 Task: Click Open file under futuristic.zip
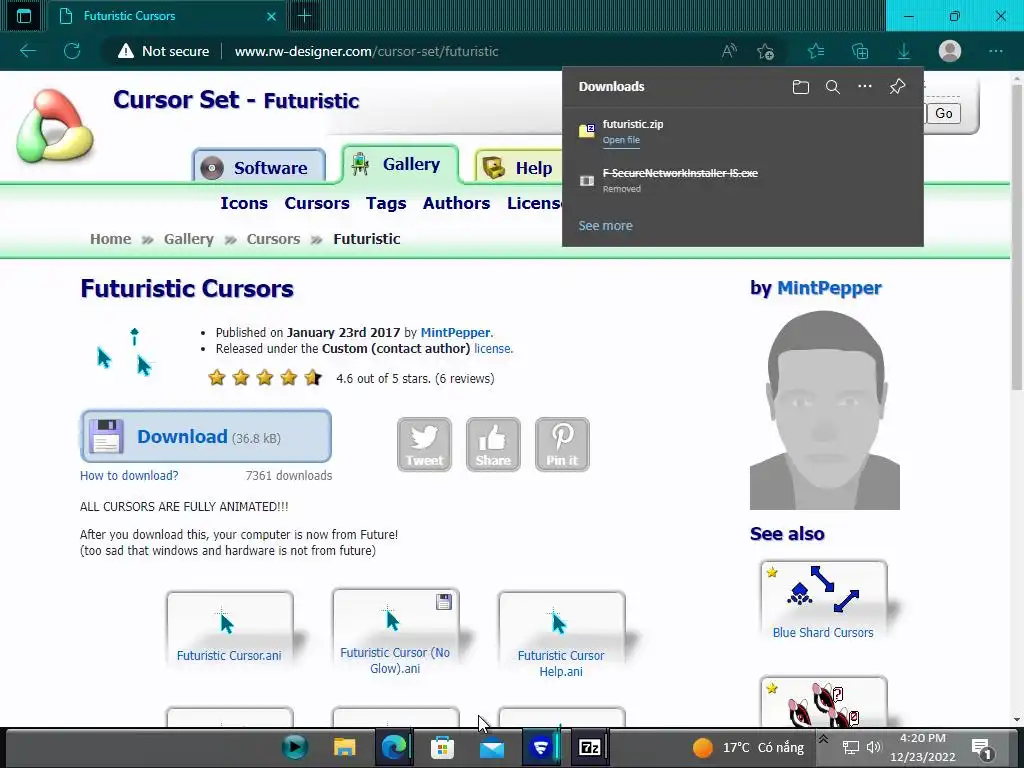[x=621, y=140]
